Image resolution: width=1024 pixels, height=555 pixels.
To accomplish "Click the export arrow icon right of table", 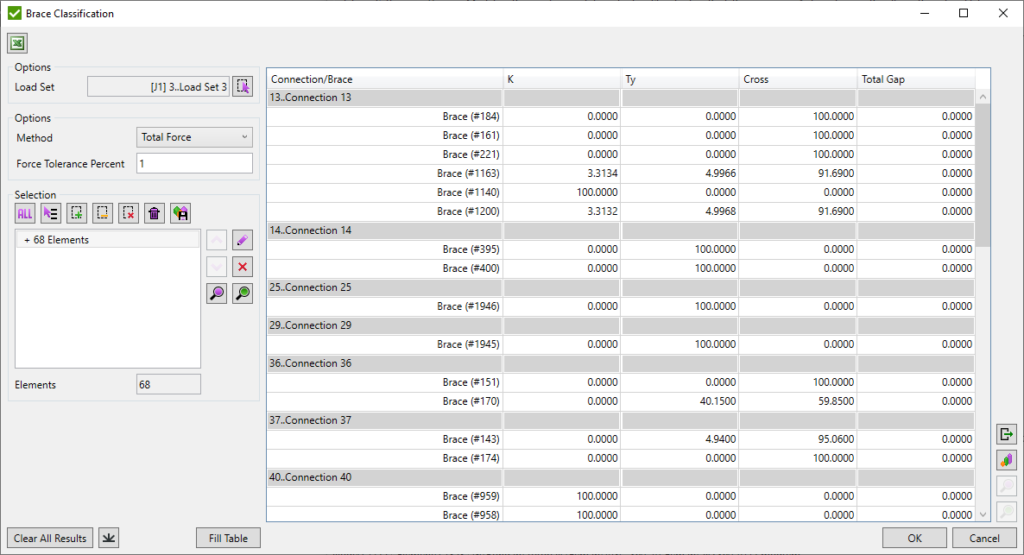I will (x=1006, y=434).
